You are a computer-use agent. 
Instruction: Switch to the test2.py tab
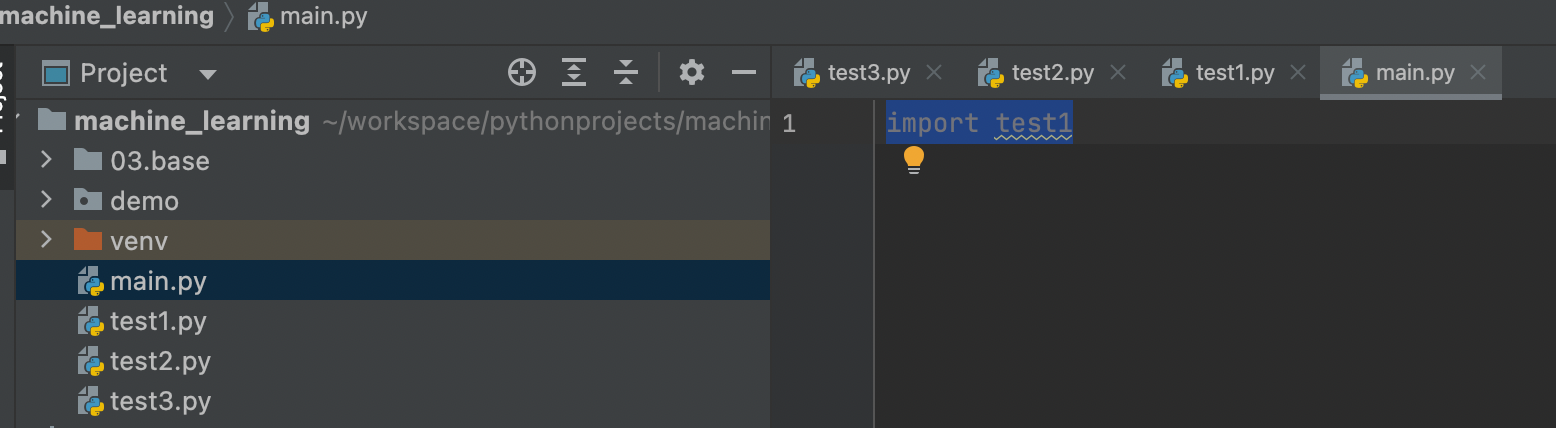click(1051, 72)
